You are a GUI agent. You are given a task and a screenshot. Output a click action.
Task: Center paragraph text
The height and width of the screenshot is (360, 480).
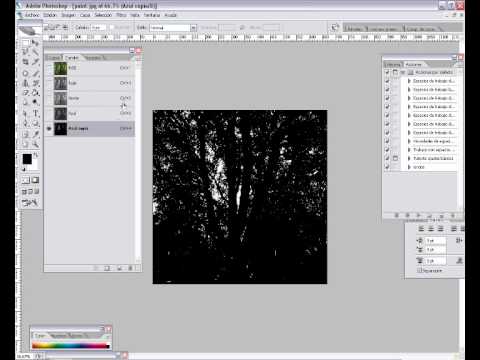[431, 229]
